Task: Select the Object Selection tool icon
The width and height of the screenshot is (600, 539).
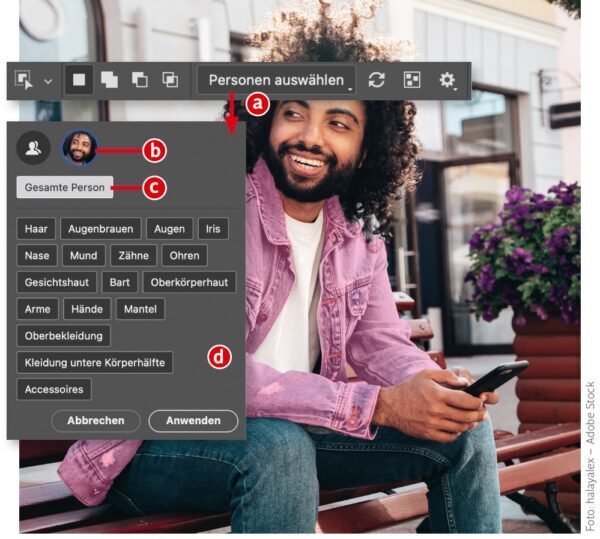Action: 24,80
